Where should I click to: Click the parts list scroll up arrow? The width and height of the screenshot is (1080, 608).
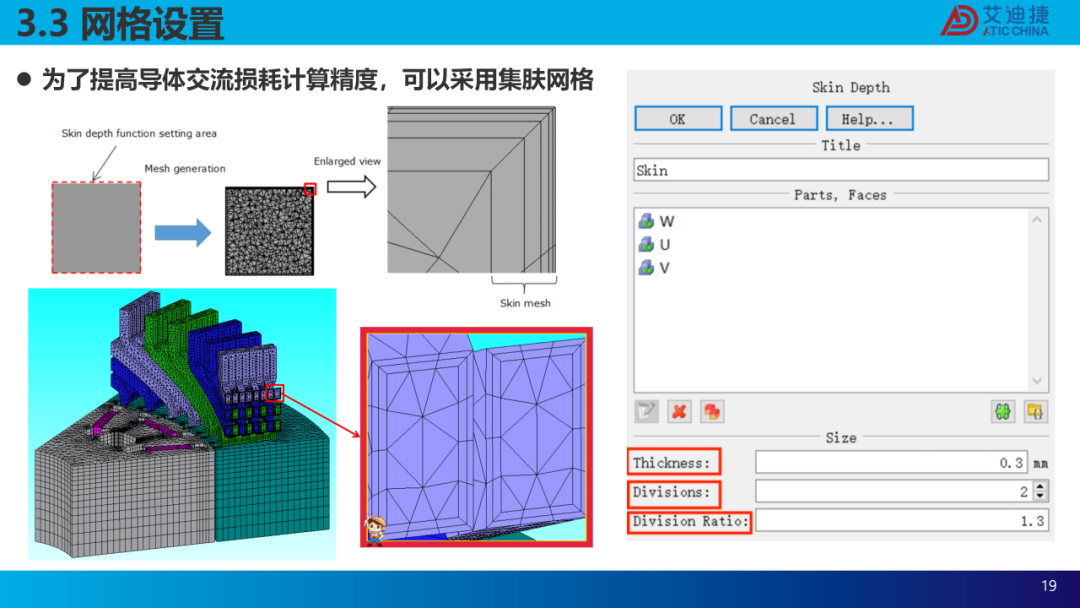[1037, 220]
